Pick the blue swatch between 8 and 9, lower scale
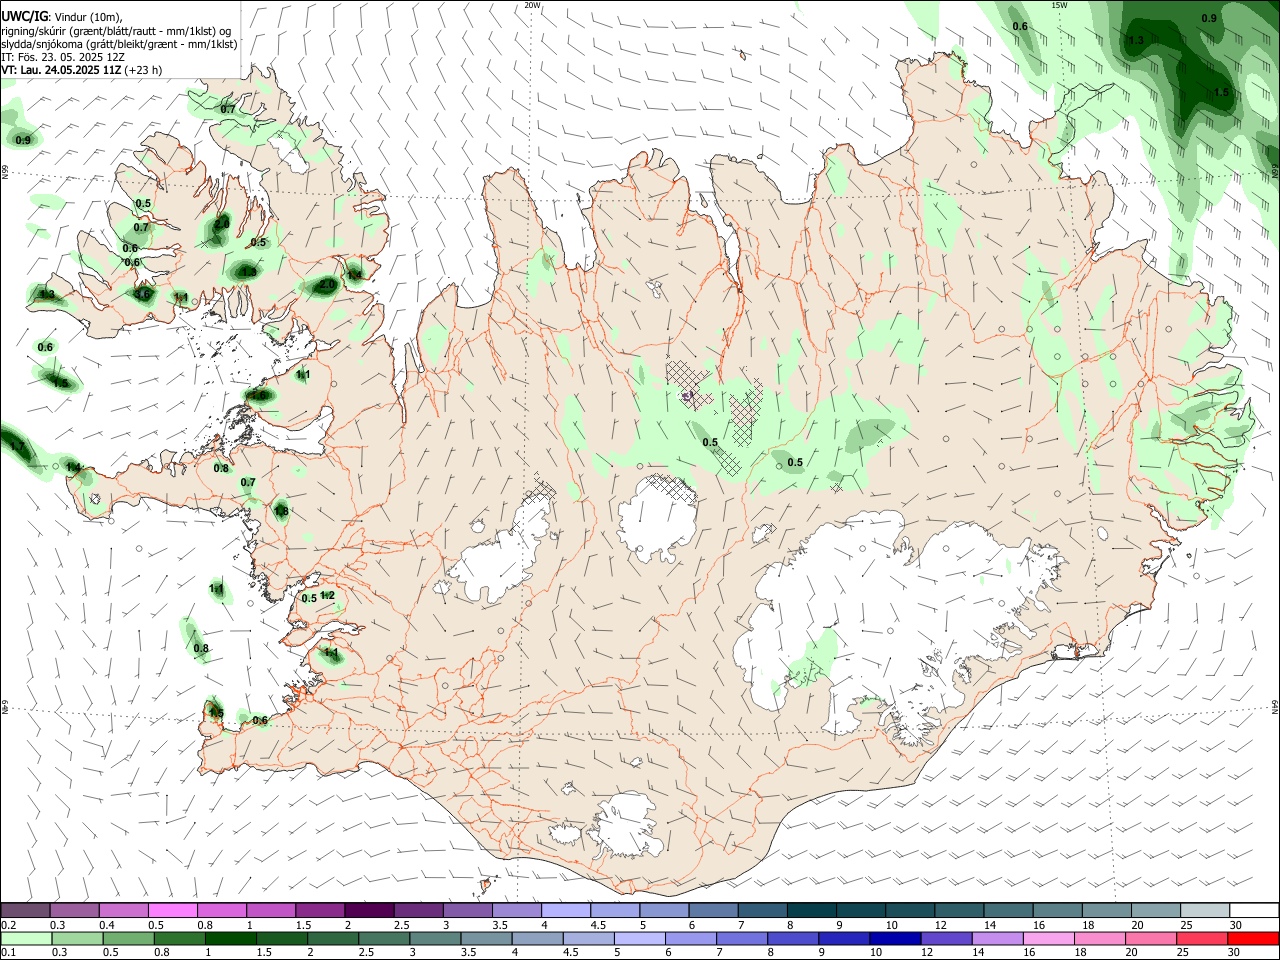 [x=793, y=938]
